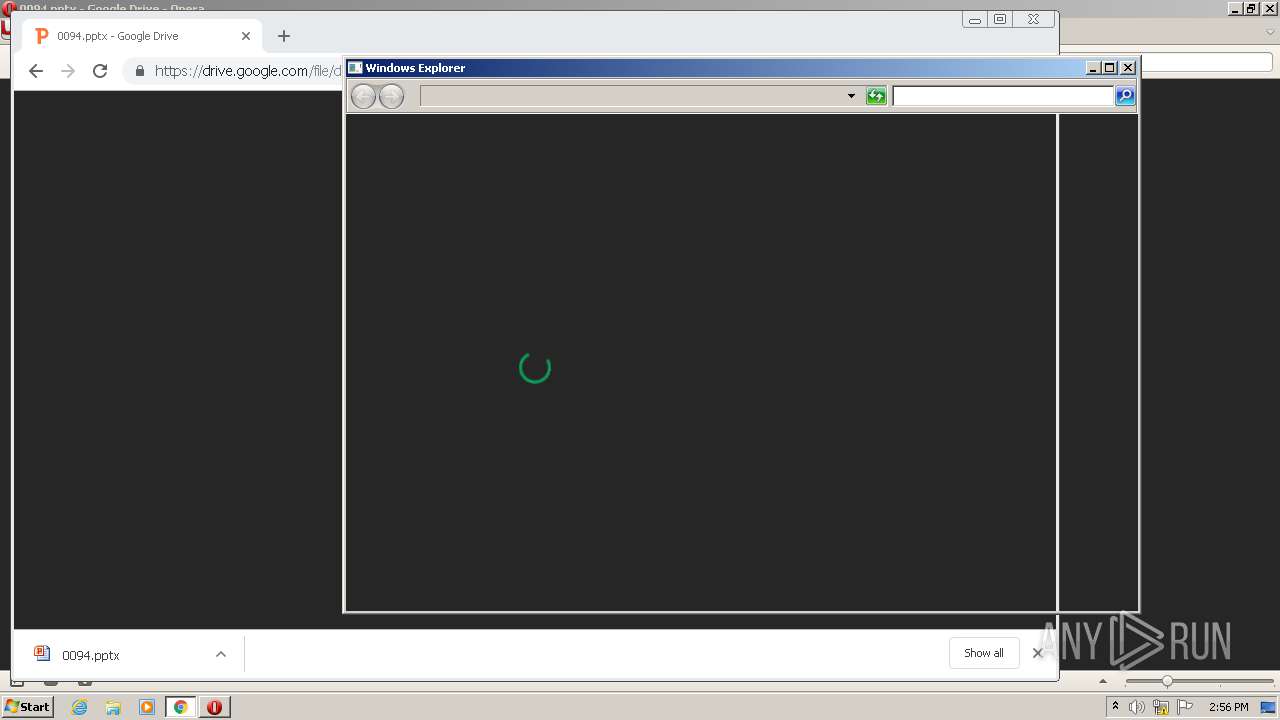Click the Back arrow in Windows Explorer
The image size is (1280, 720).
[363, 96]
